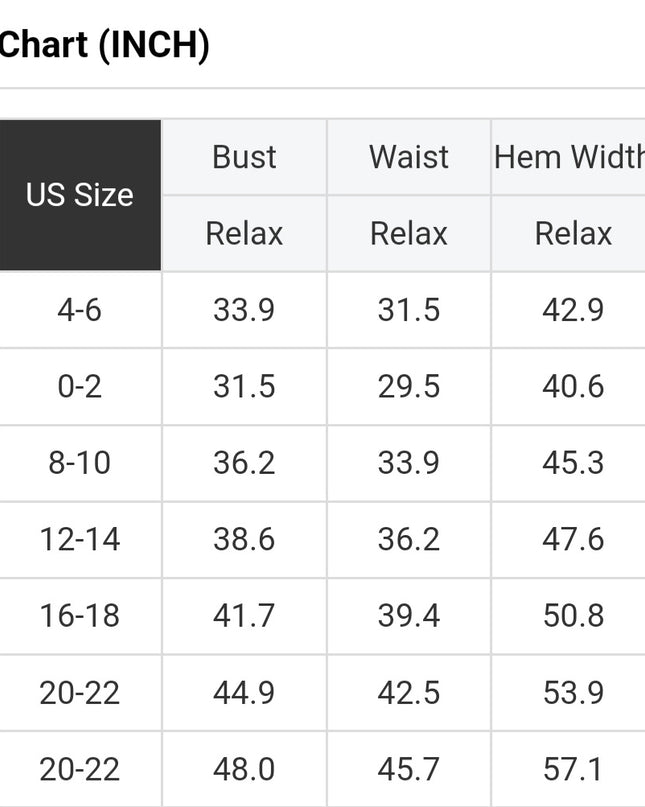
Task: Click the Relax subheader under Bust
Action: tap(244, 233)
